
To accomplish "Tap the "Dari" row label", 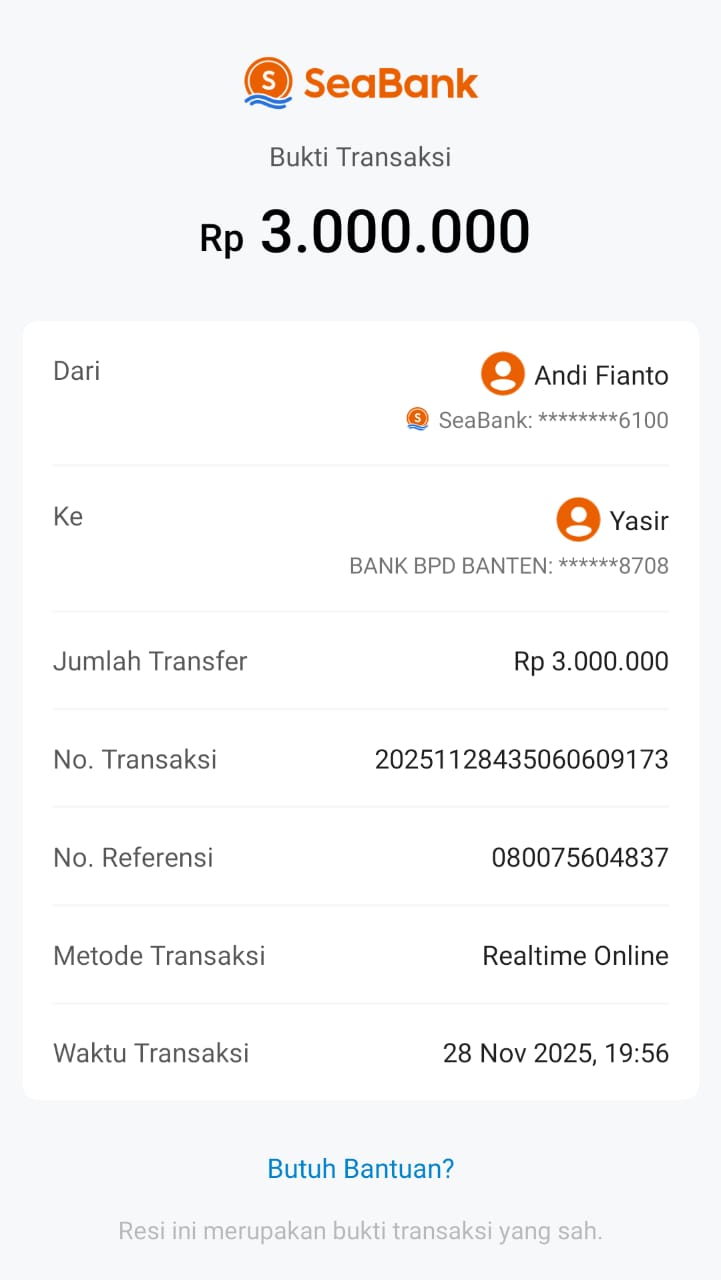I will [x=77, y=371].
